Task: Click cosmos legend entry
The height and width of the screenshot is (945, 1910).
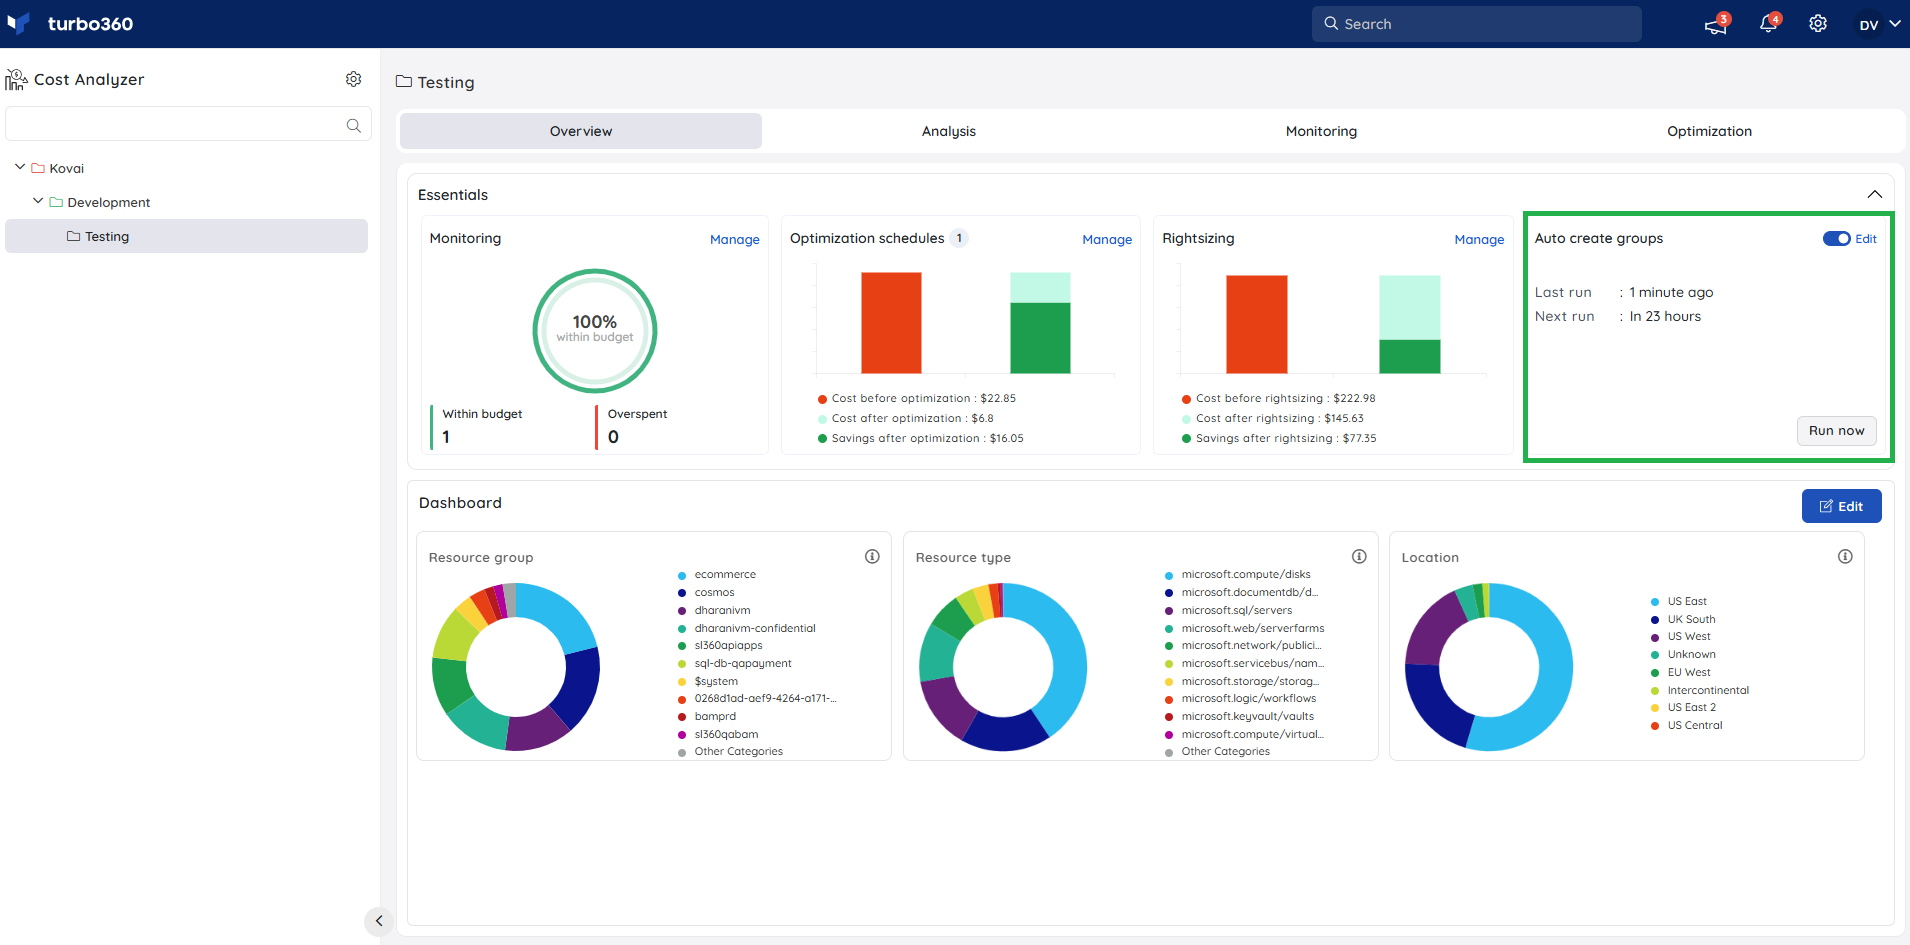Action: tap(706, 593)
